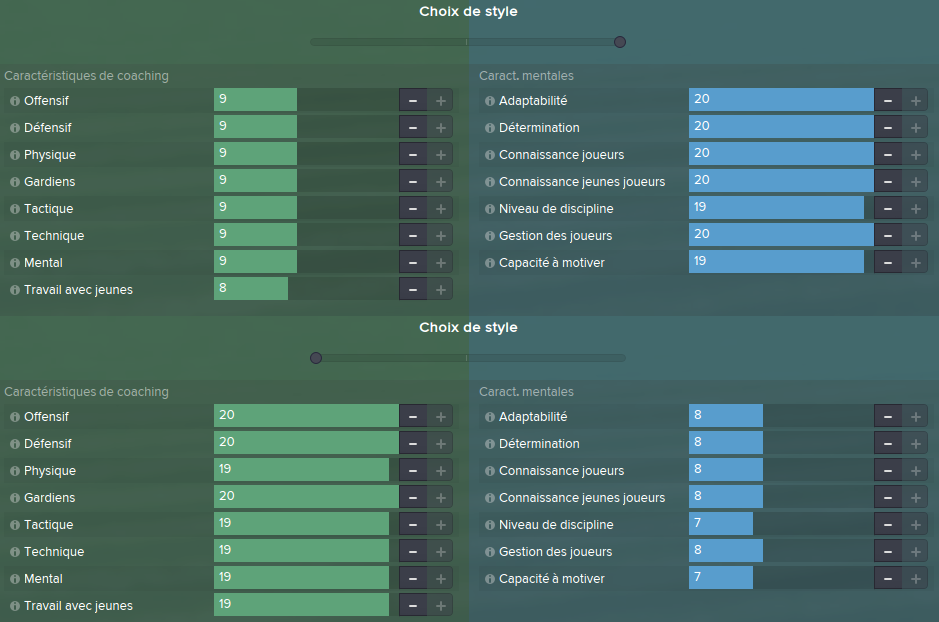Show info for Détermination rated 8
Viewport: 939px width, 622px height.
(x=490, y=444)
